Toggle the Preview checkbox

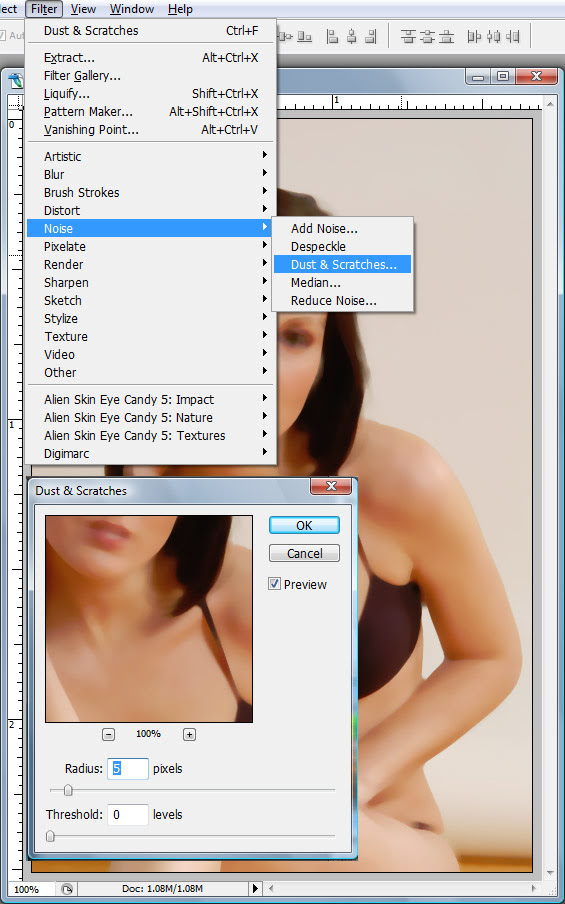pyautogui.click(x=274, y=584)
